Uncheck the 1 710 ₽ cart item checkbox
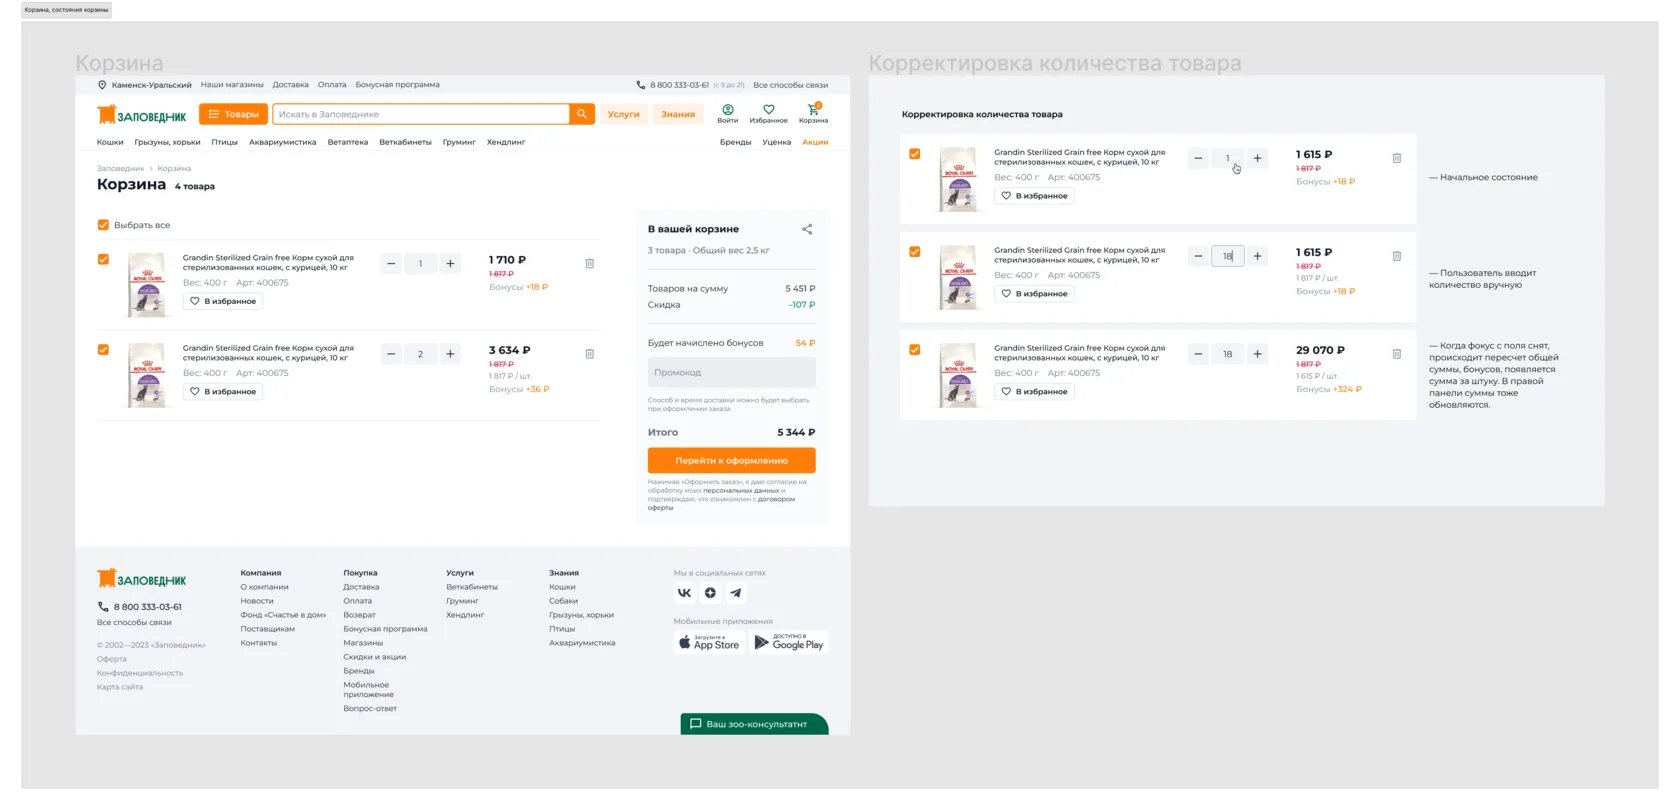The image size is (1680, 810). (x=103, y=259)
